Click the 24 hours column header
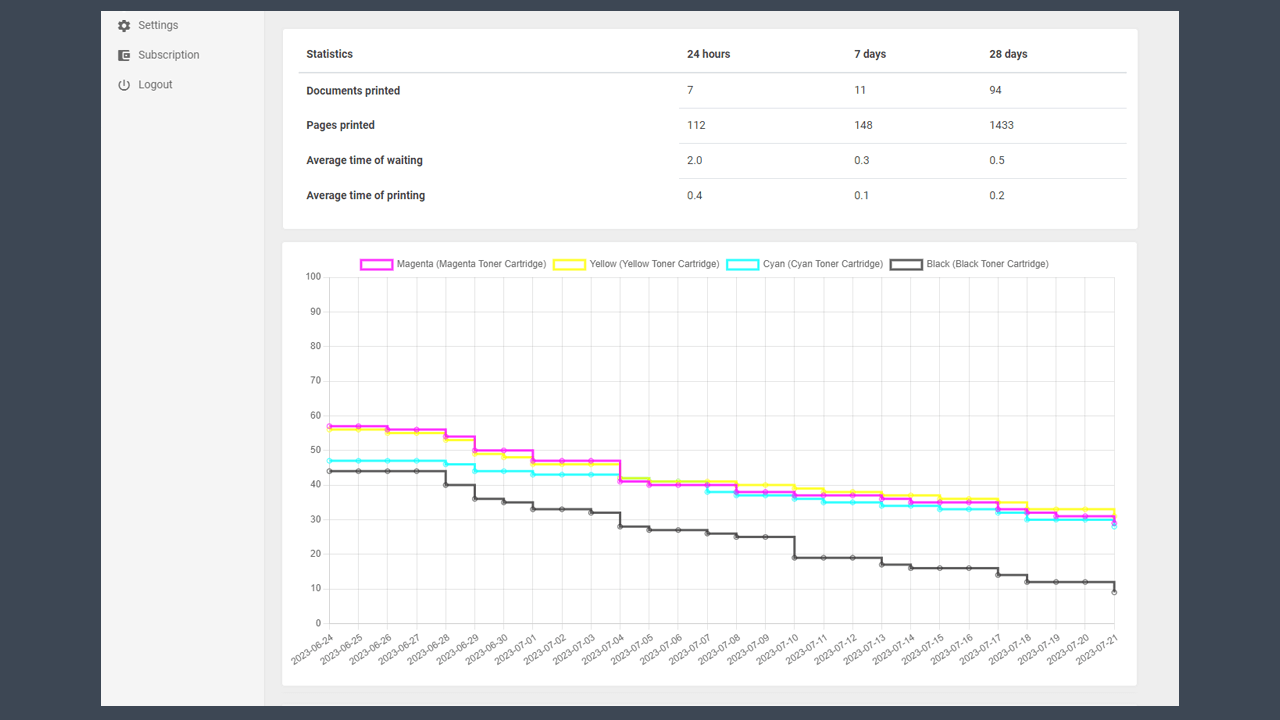Screen dimensions: 1280x720 708,54
